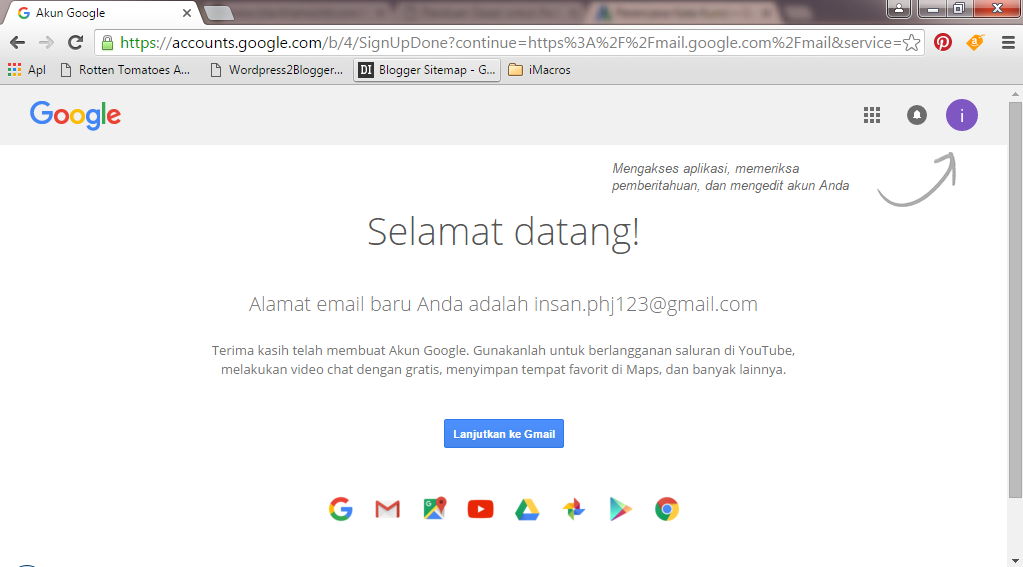Open the Google Maps product icon
The width and height of the screenshot is (1023, 567).
pos(435,509)
